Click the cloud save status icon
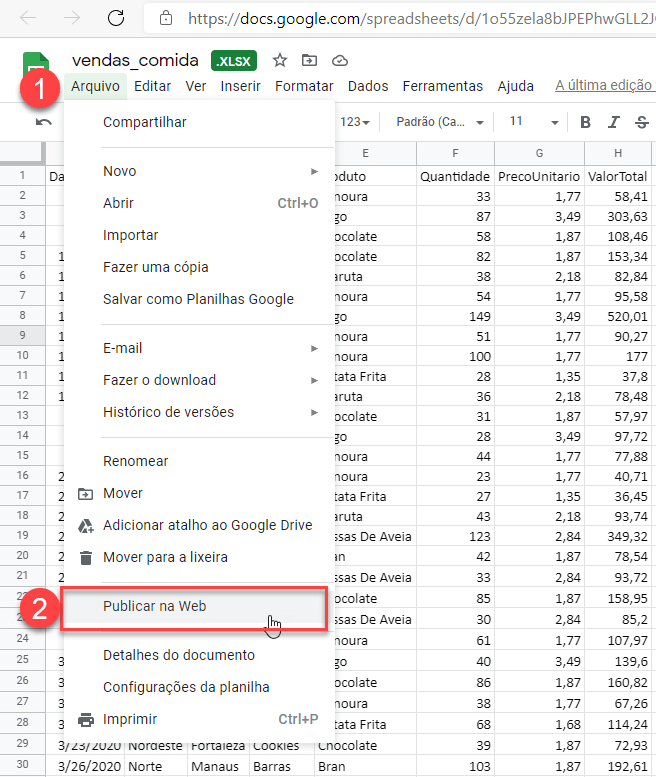656x777 pixels. [339, 60]
